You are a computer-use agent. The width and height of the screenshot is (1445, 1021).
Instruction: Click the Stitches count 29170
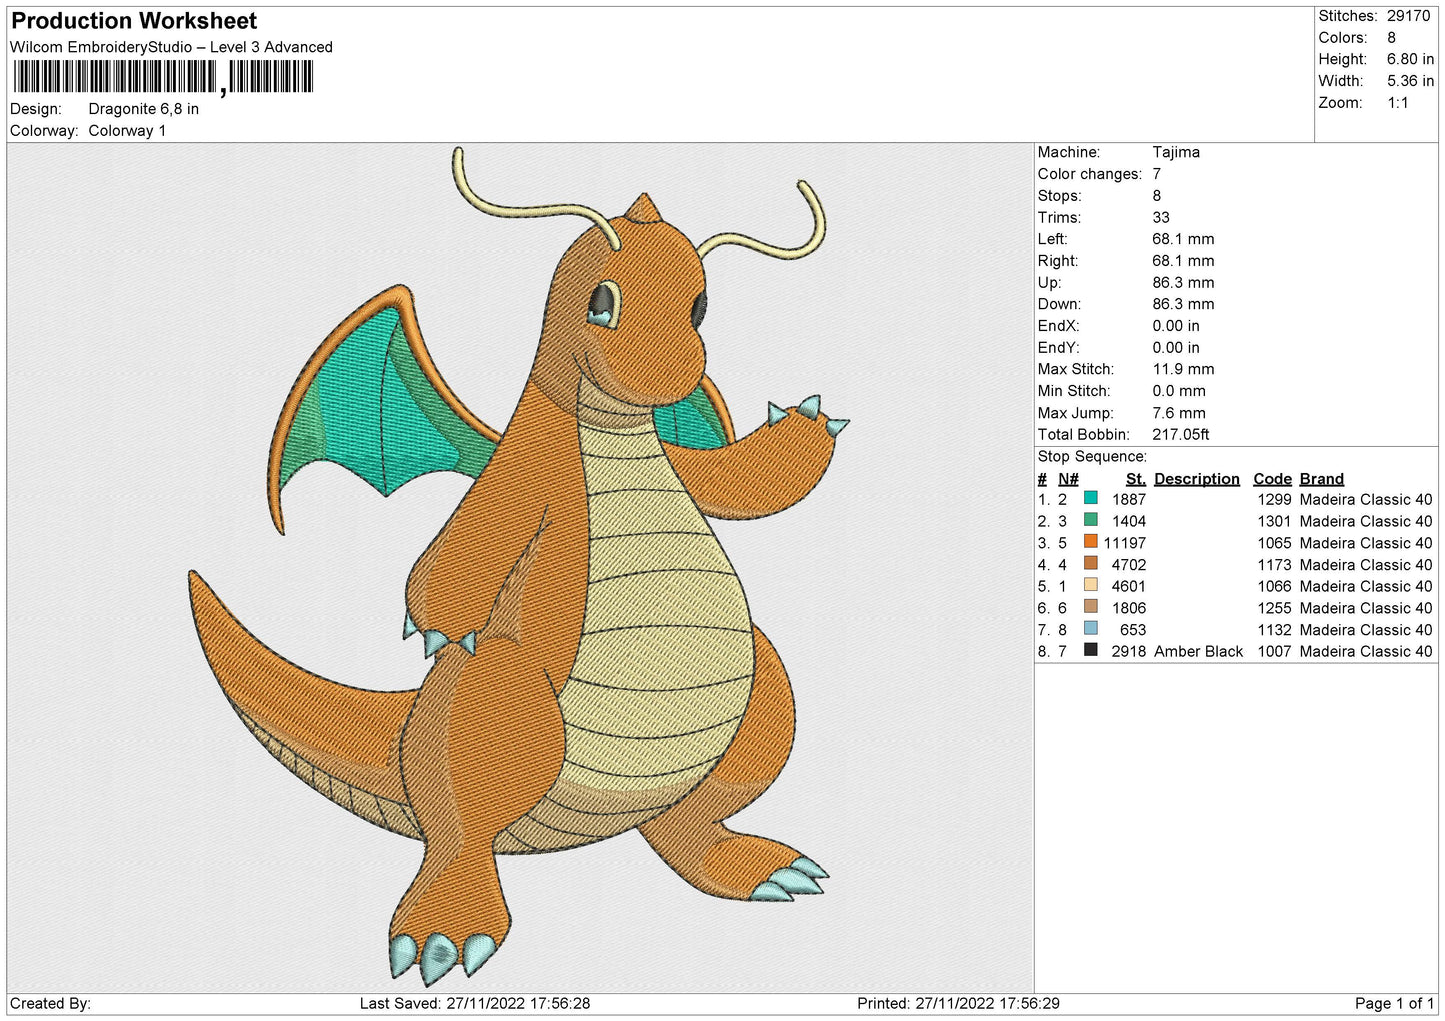click(x=1408, y=16)
